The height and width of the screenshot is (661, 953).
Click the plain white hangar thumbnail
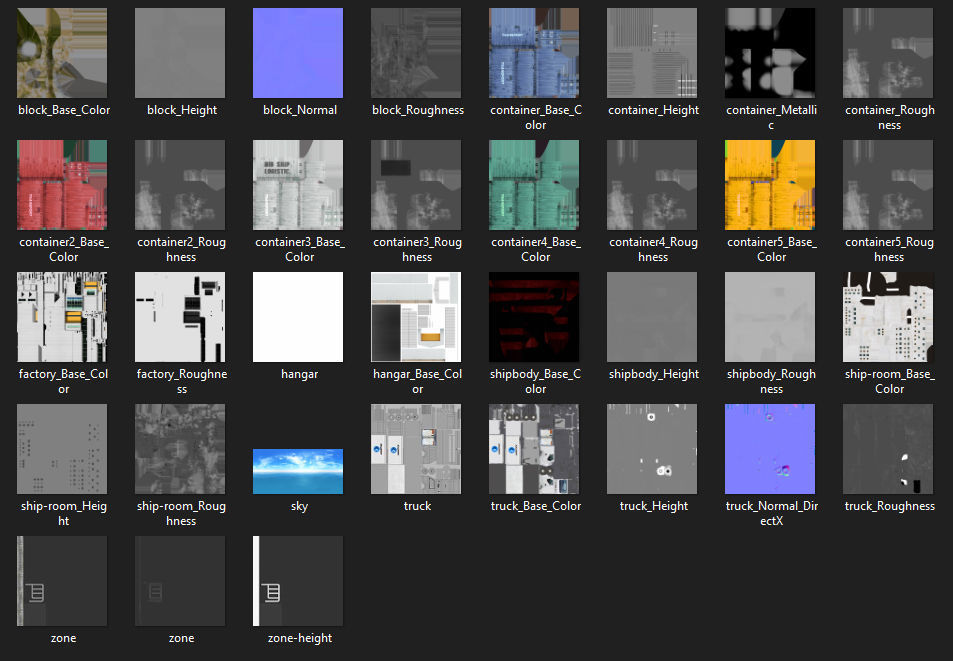298,317
